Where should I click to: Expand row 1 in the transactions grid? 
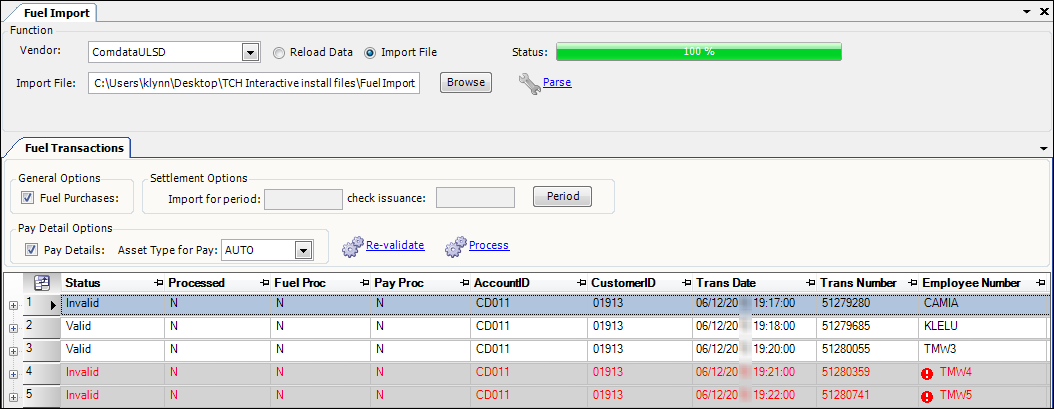click(13, 305)
